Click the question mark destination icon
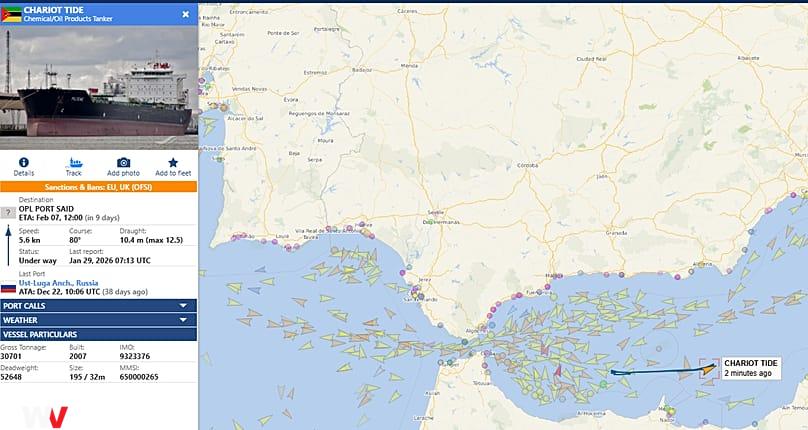 (8, 212)
